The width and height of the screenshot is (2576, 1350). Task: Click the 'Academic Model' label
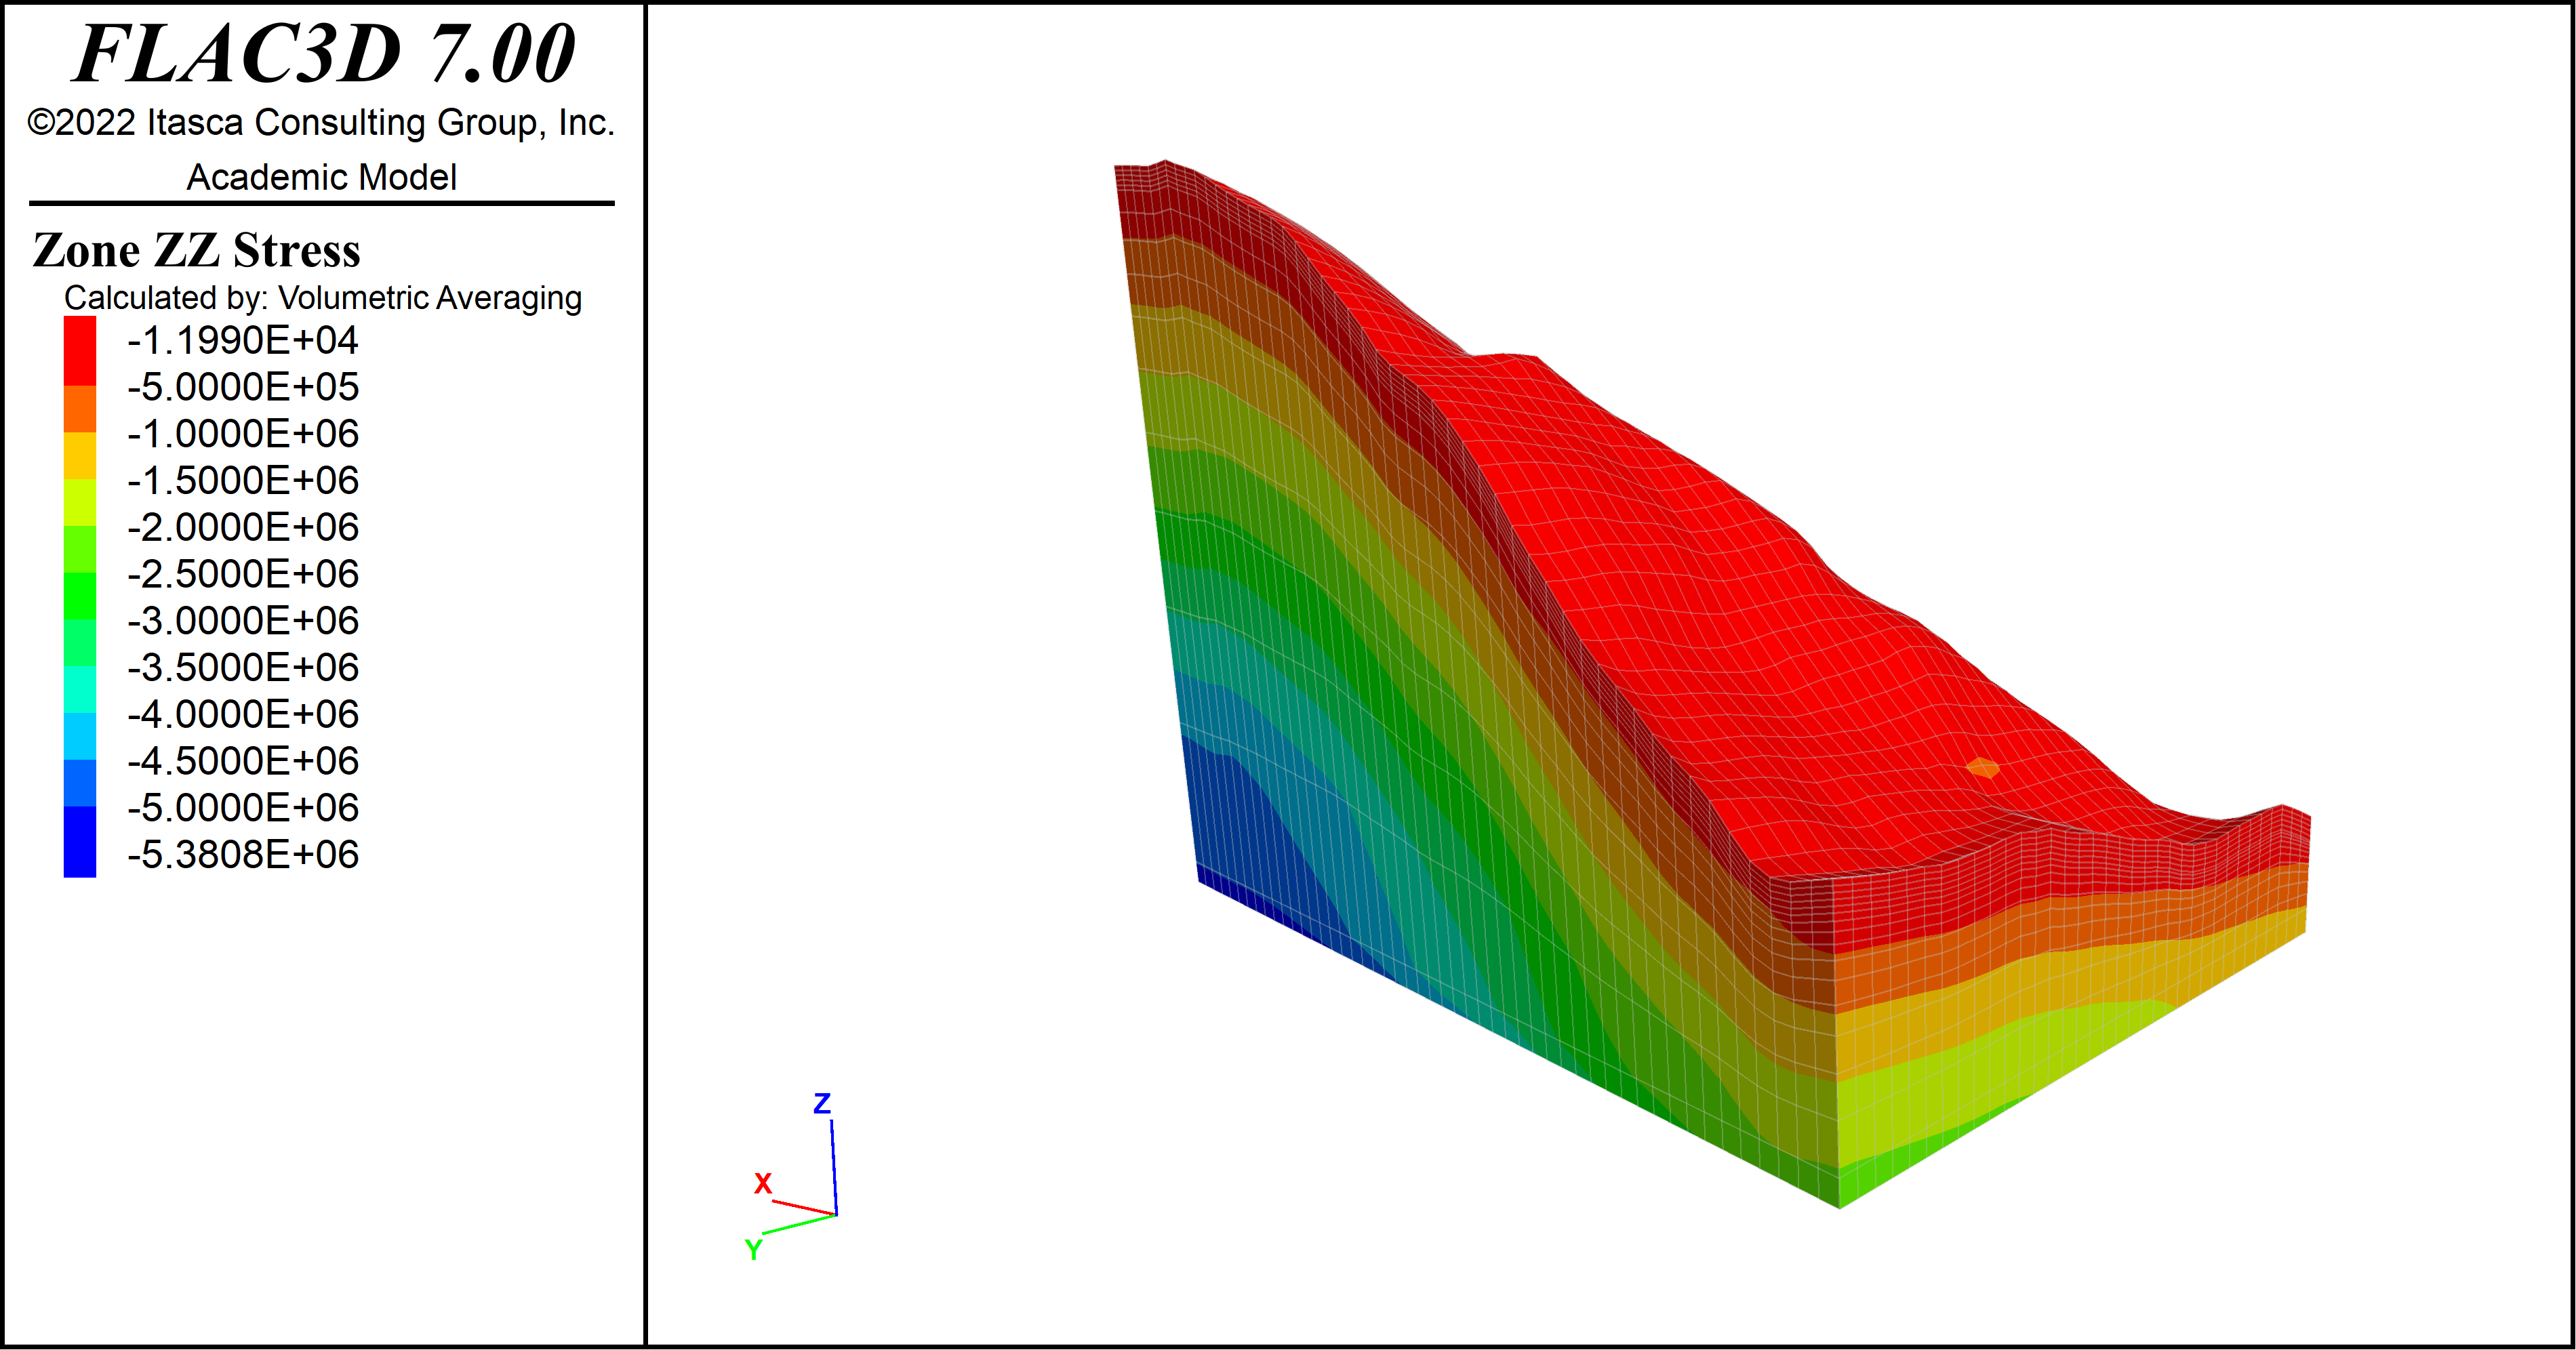322,177
